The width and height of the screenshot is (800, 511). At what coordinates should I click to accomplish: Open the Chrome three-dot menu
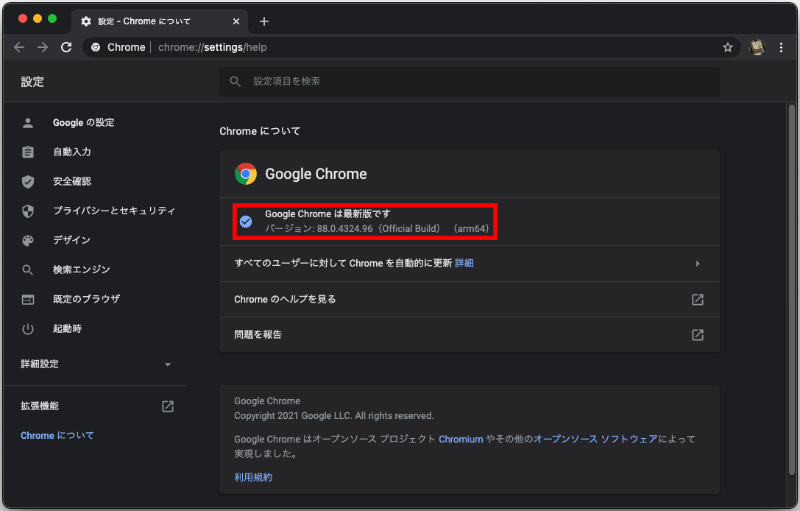(x=780, y=47)
